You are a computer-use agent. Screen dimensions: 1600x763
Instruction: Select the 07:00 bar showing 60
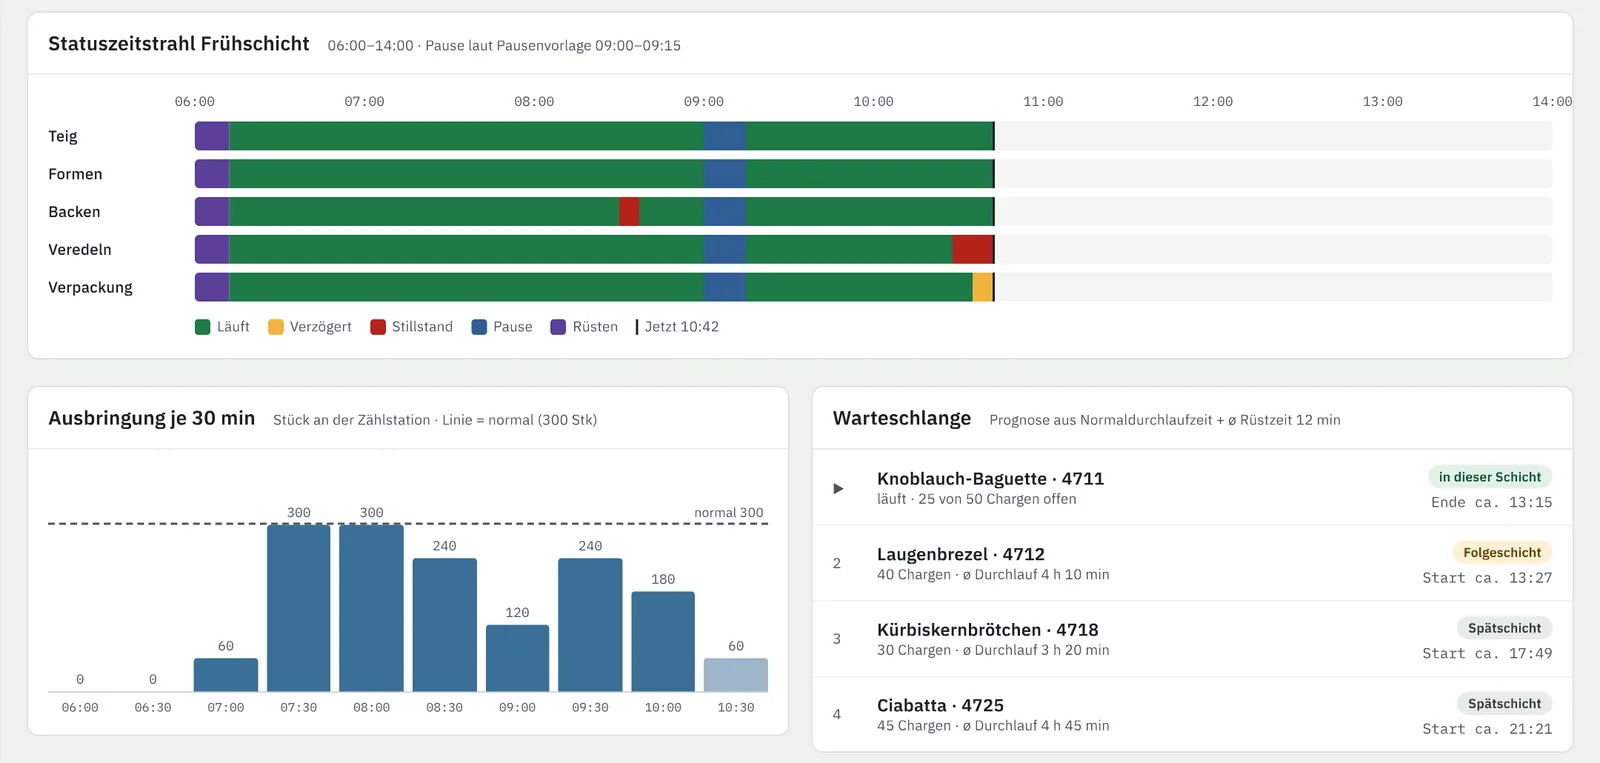coord(226,674)
